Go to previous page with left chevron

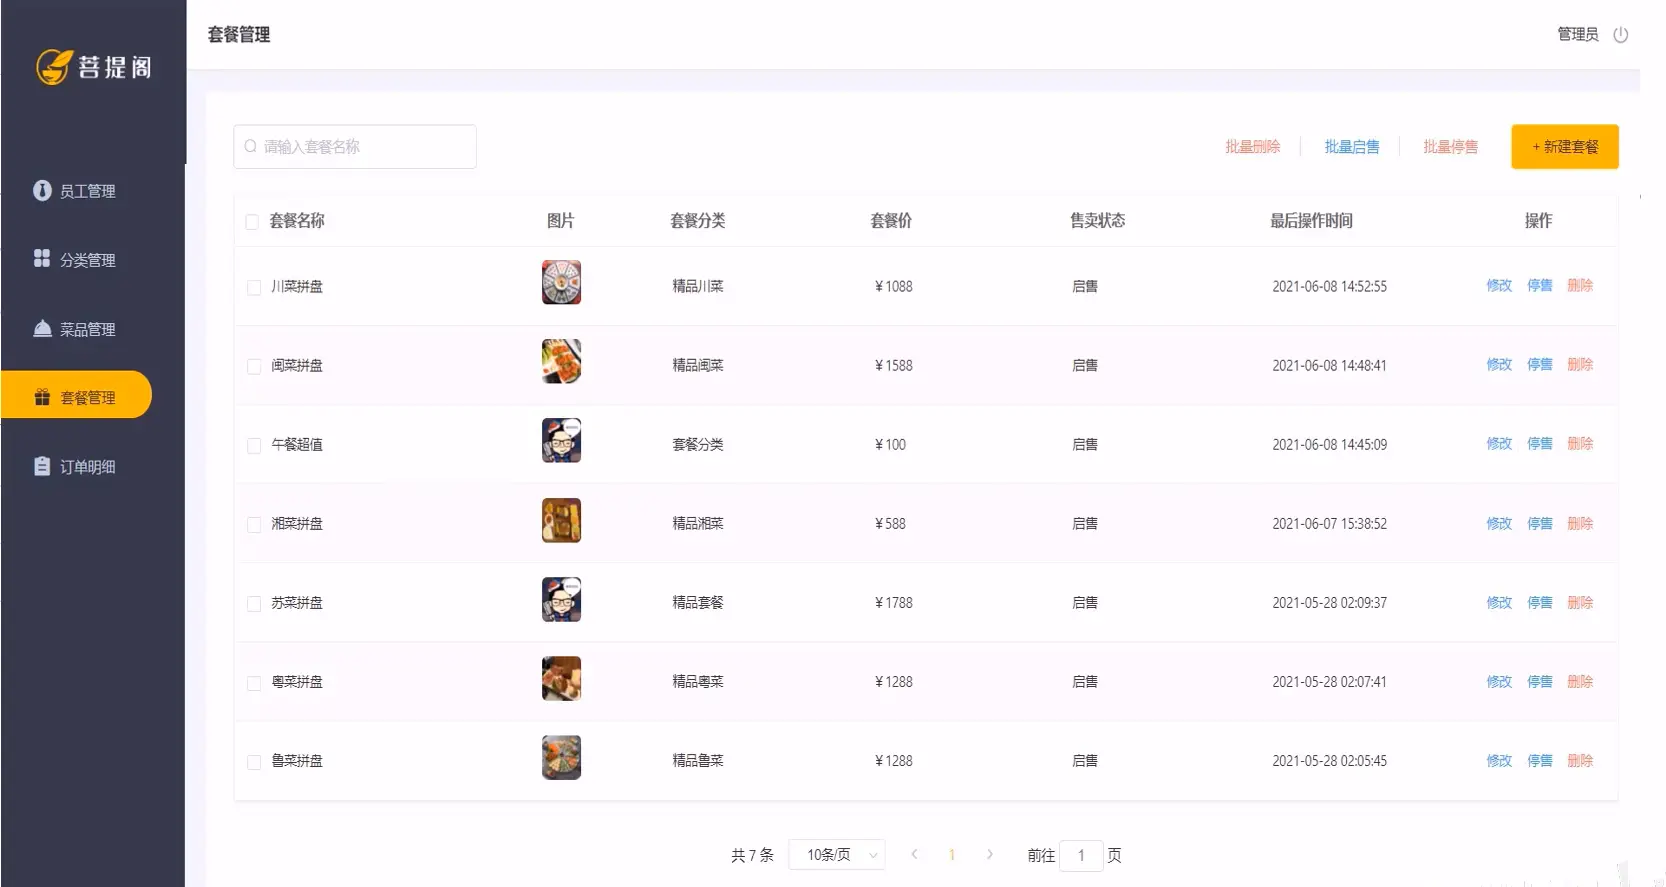(914, 855)
